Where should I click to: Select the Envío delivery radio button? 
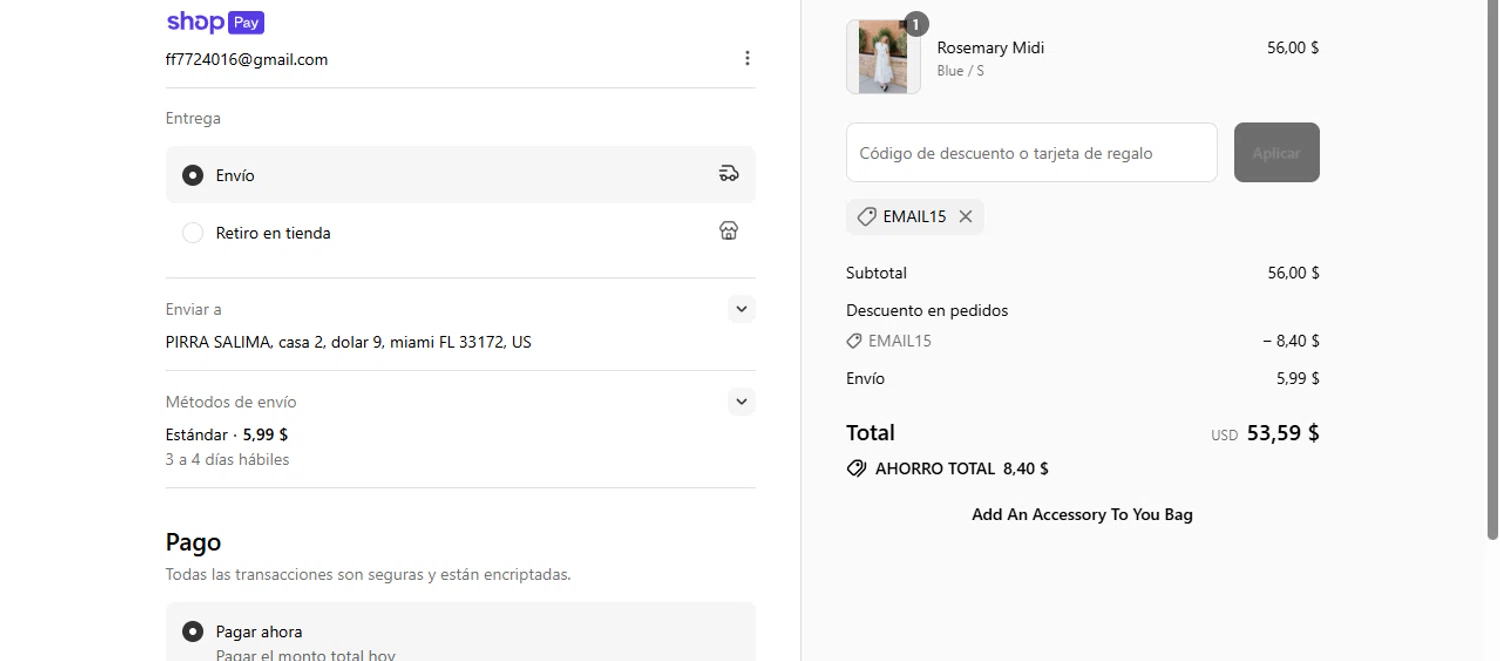[192, 175]
